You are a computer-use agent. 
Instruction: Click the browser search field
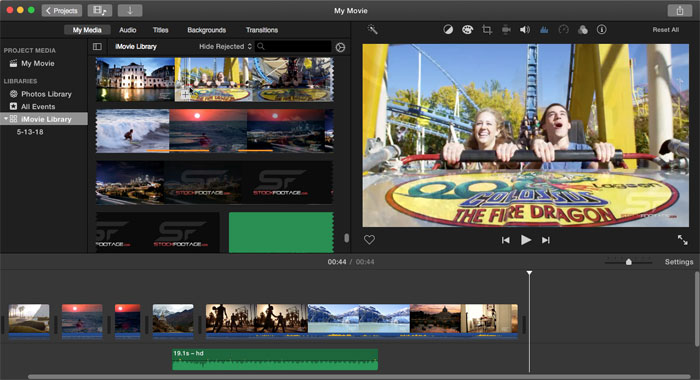pyautogui.click(x=293, y=46)
